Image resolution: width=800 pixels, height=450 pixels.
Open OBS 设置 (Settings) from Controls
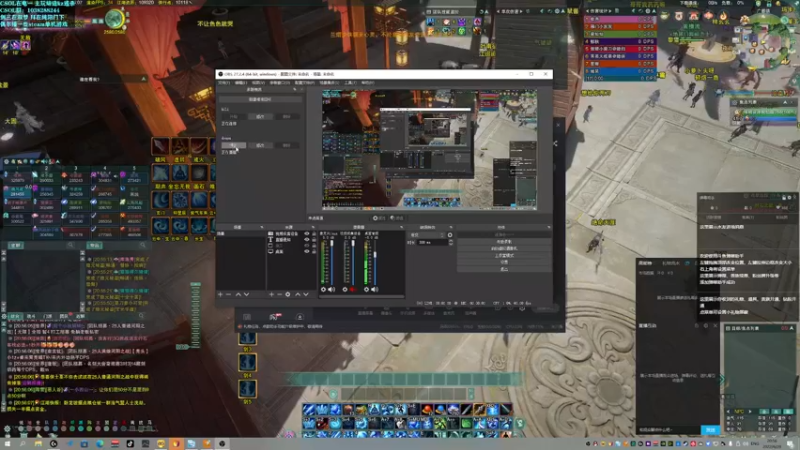[504, 262]
